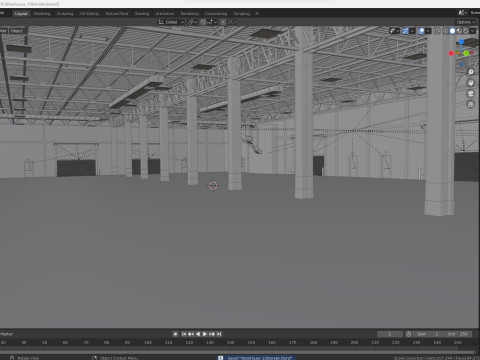This screenshot has width=480, height=360.
Task: Click the Start frame field
Action: pyautogui.click(x=428, y=334)
